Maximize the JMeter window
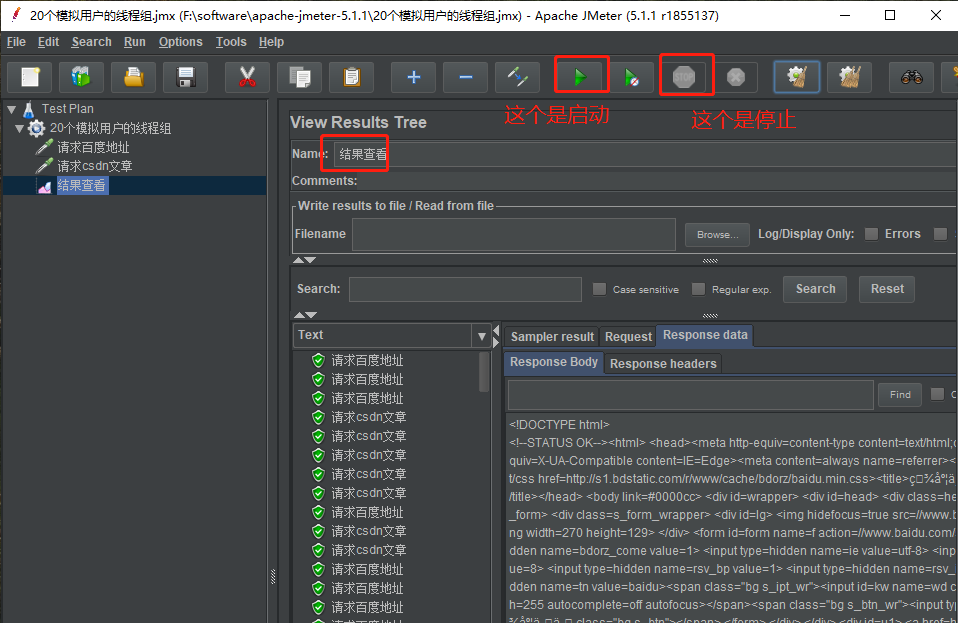Screen dimensions: 958x623 (x=890, y=15)
